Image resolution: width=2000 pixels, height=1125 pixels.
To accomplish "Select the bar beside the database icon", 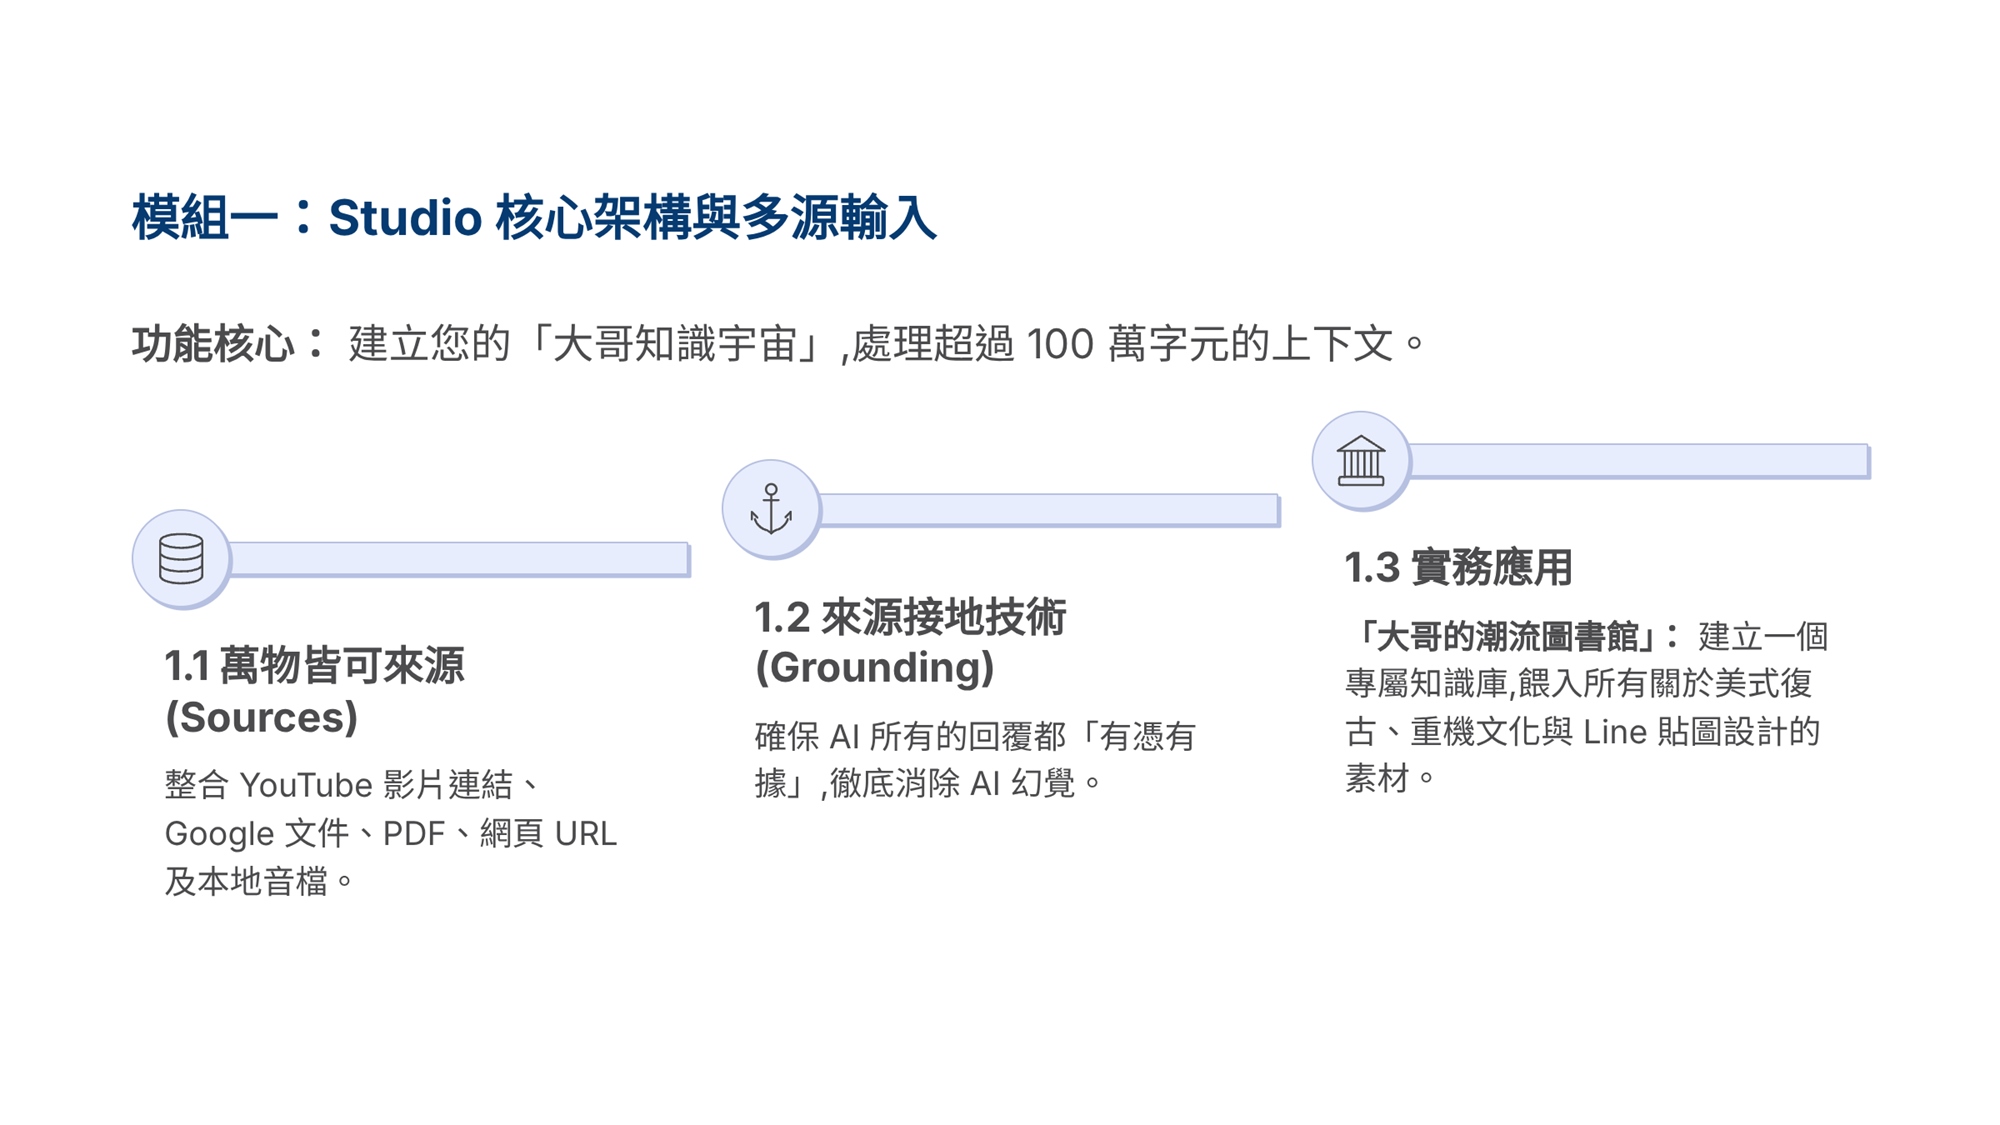I will tap(459, 559).
